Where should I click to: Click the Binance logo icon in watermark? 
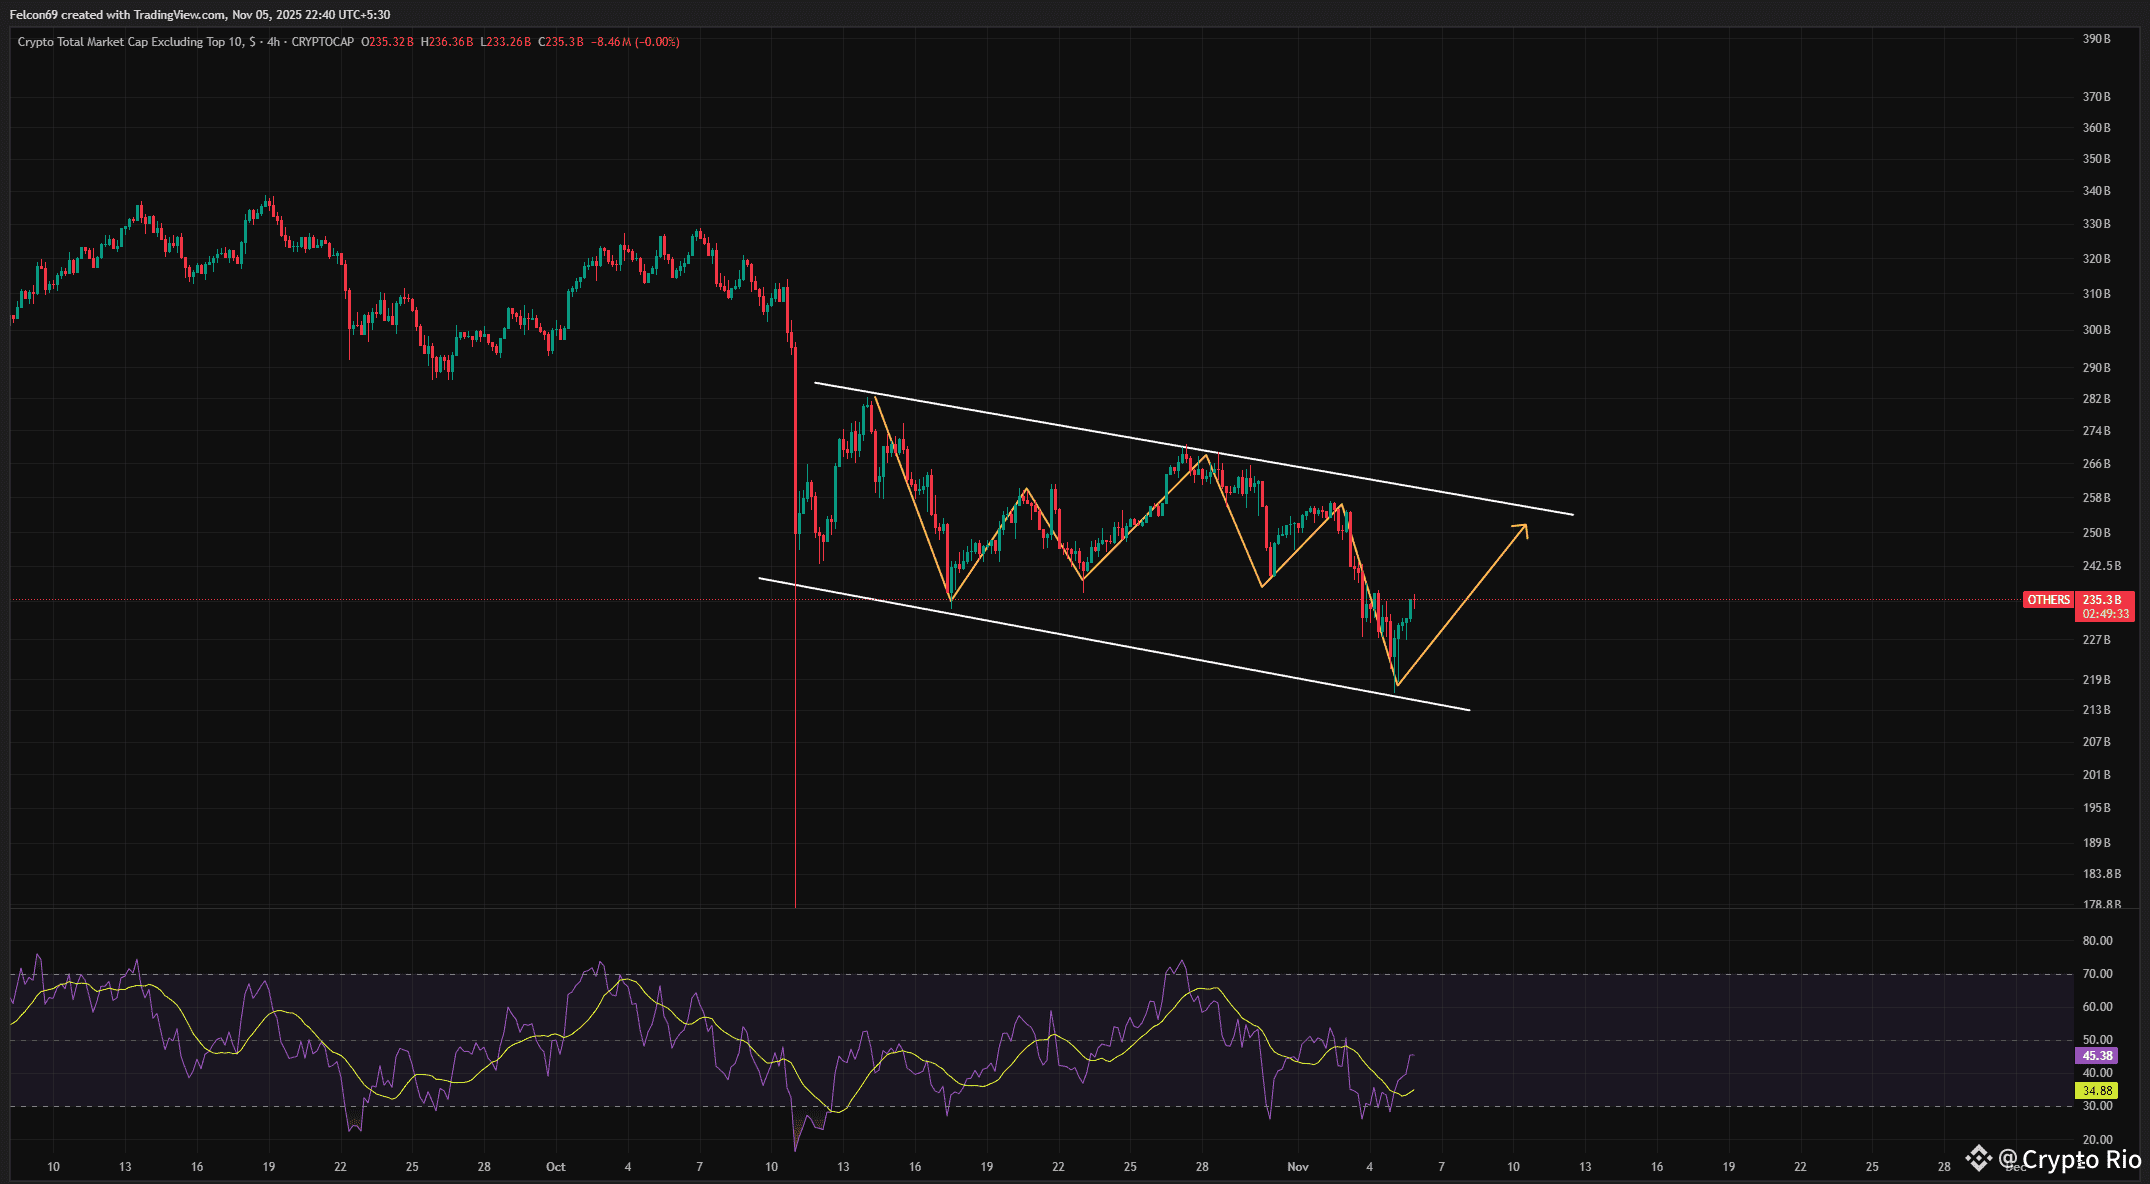1978,1158
